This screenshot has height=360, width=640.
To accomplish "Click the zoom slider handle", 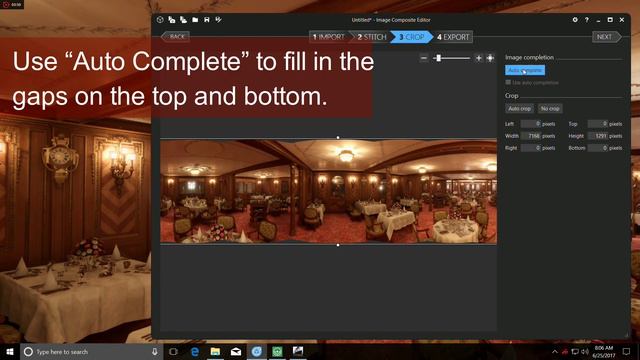I will pyautogui.click(x=439, y=58).
